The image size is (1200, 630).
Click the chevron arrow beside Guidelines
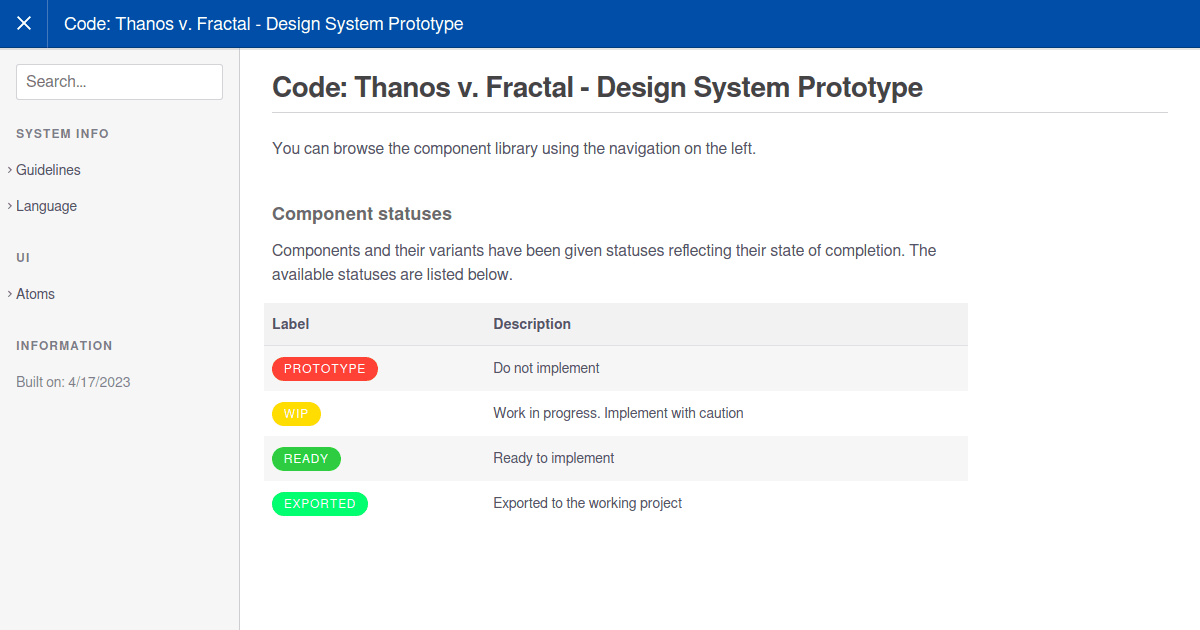pyautogui.click(x=9, y=170)
